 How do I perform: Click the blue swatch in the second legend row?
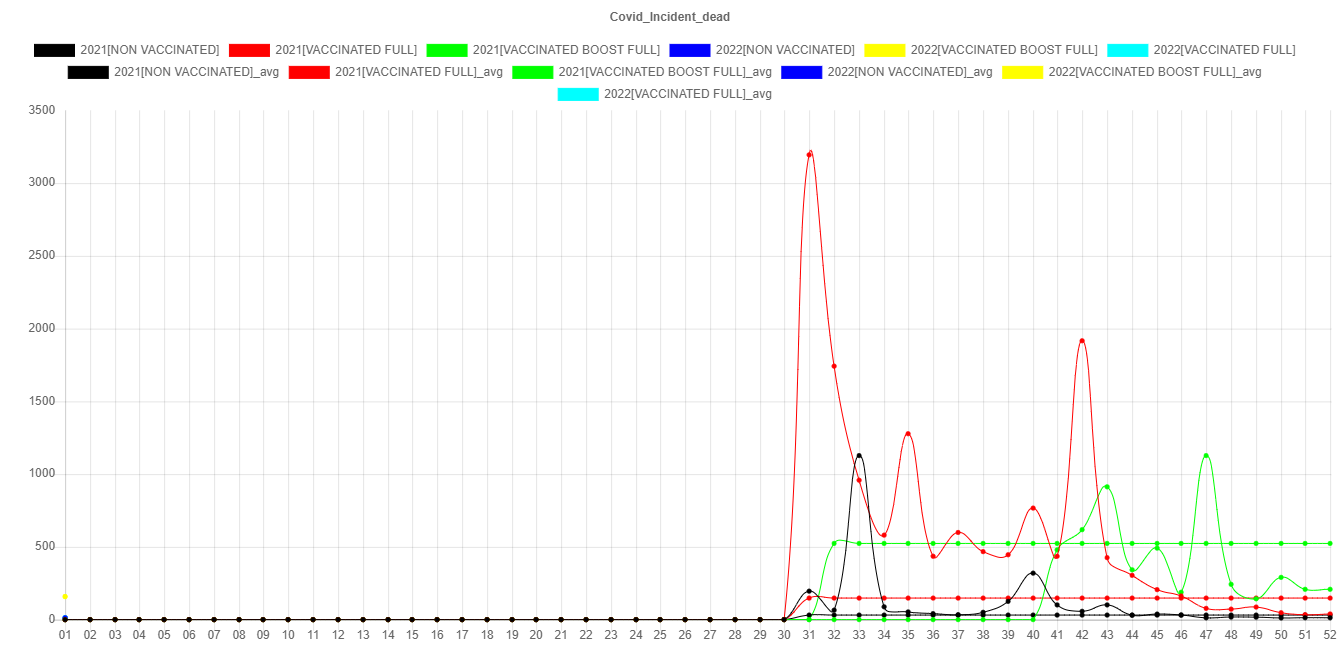[802, 72]
